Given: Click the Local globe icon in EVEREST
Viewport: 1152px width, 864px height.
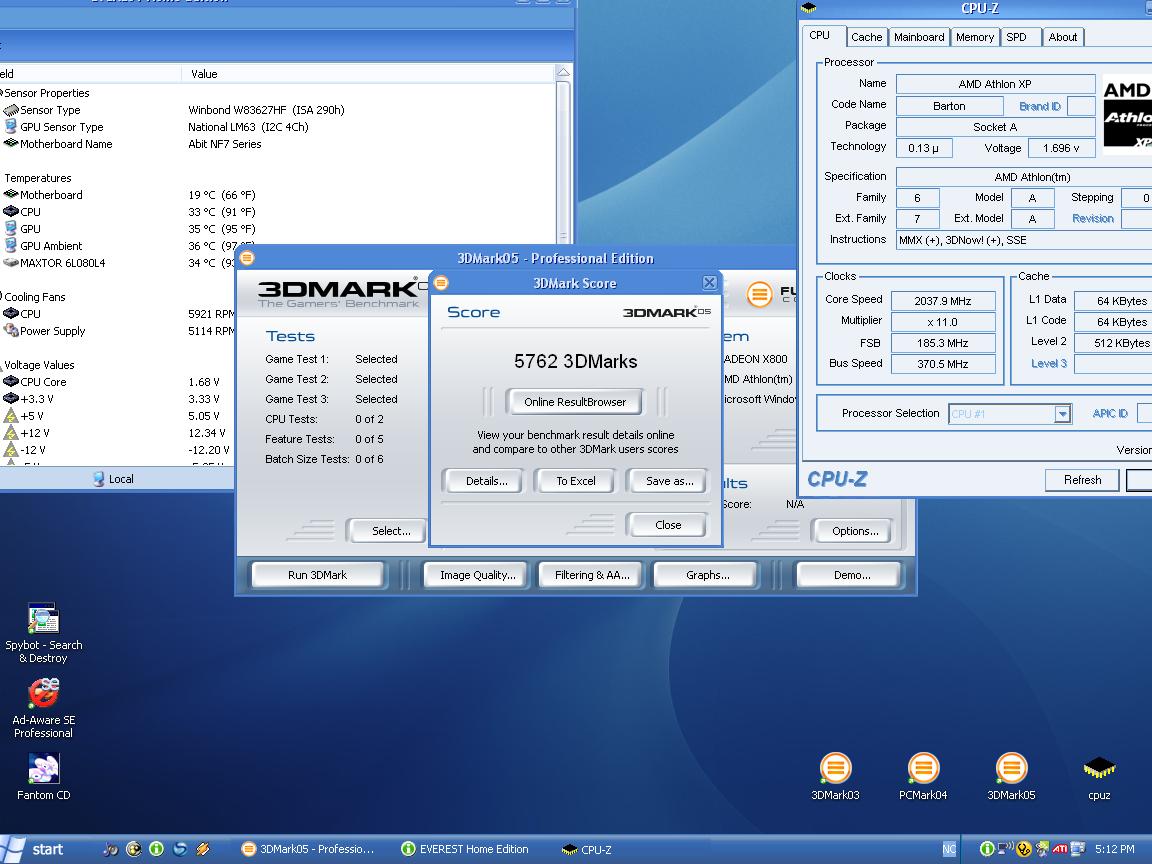Looking at the screenshot, I should point(98,479).
